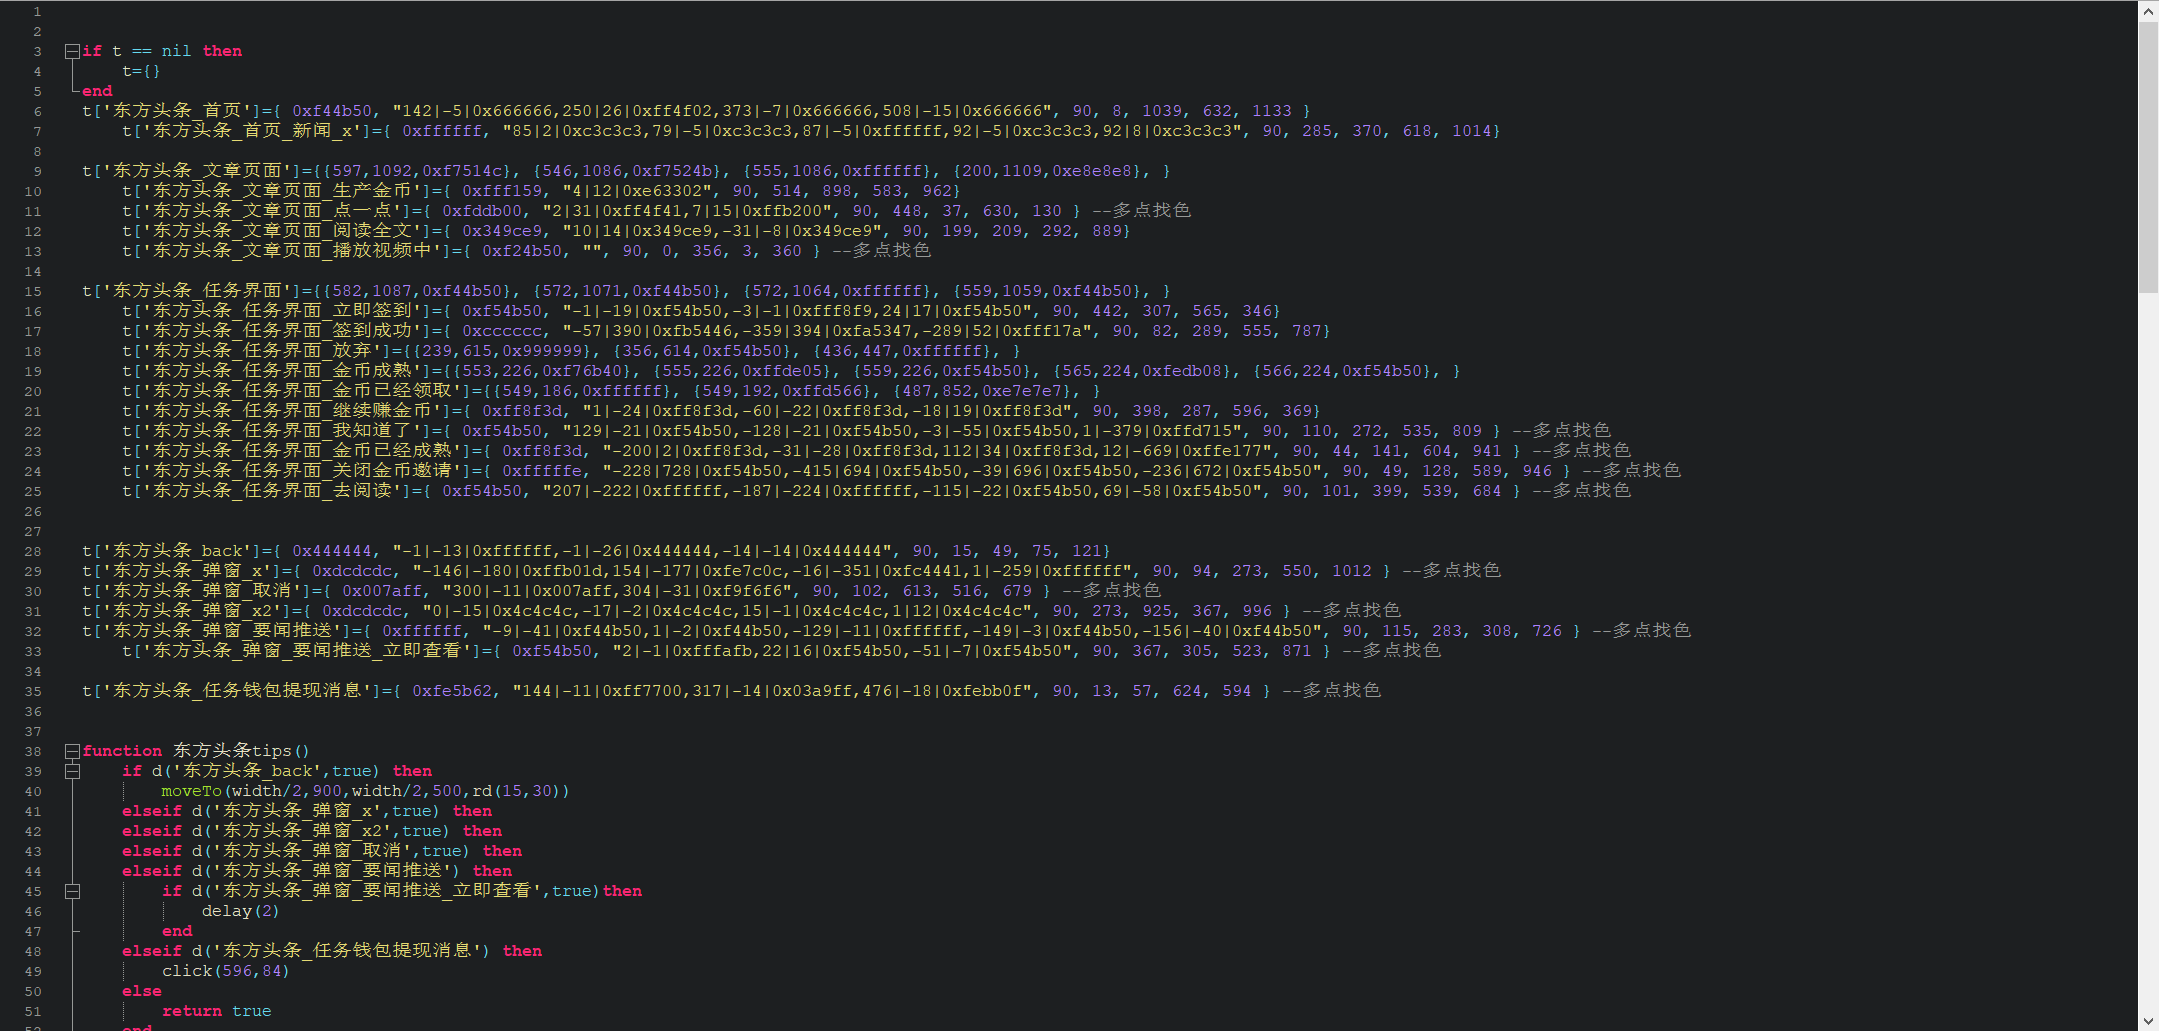Collapse the 东方头条tips function fold marker
Image resolution: width=2159 pixels, height=1031 pixels.
coord(72,751)
